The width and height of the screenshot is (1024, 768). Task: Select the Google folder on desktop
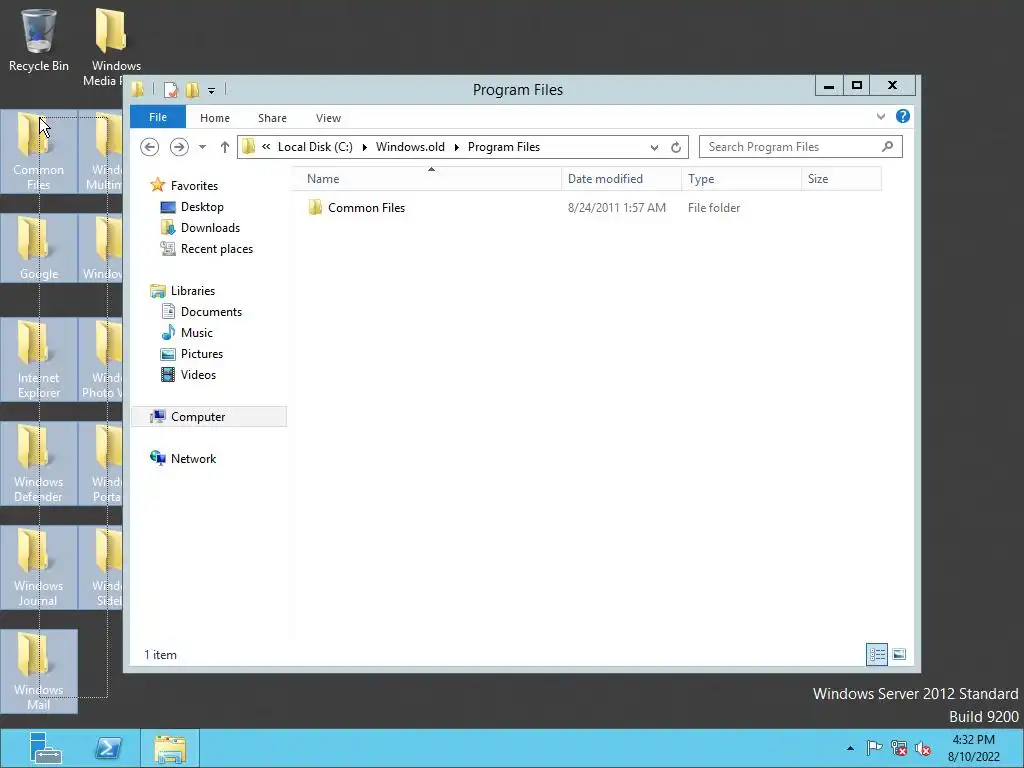[x=39, y=248]
